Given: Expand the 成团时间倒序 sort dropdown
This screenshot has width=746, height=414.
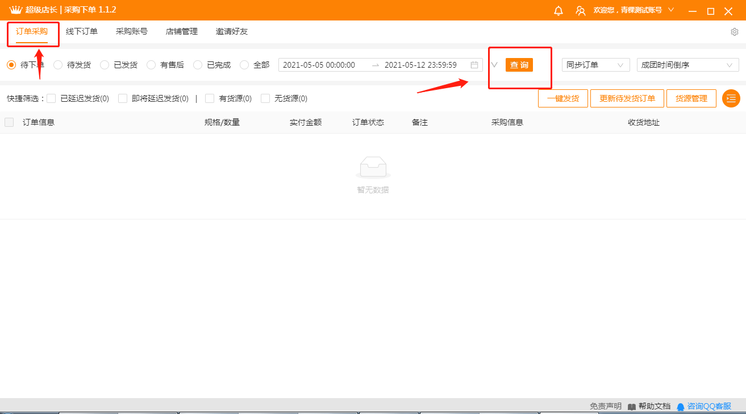Looking at the screenshot, I should point(688,65).
